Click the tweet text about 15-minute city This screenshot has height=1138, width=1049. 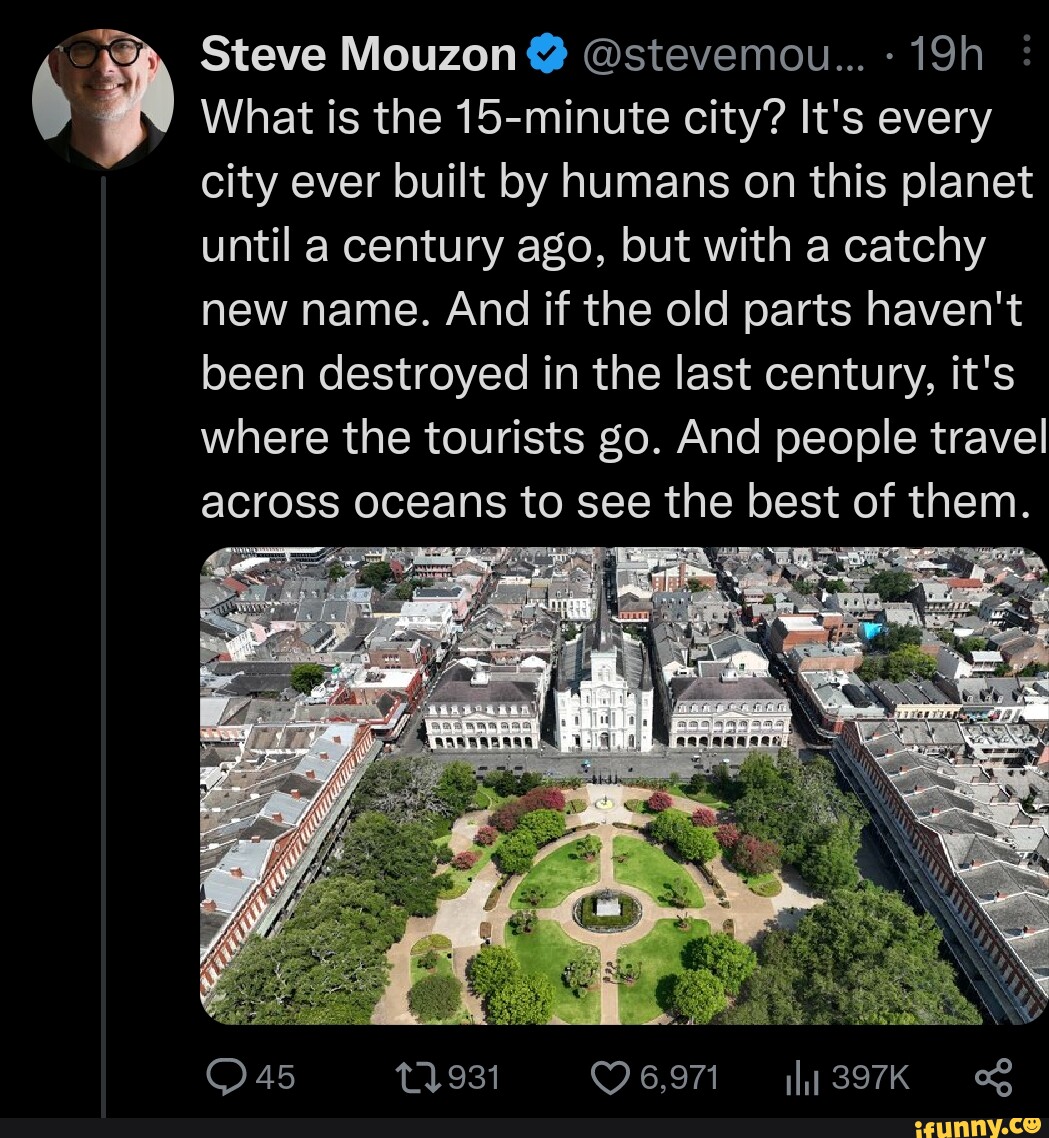click(617, 309)
